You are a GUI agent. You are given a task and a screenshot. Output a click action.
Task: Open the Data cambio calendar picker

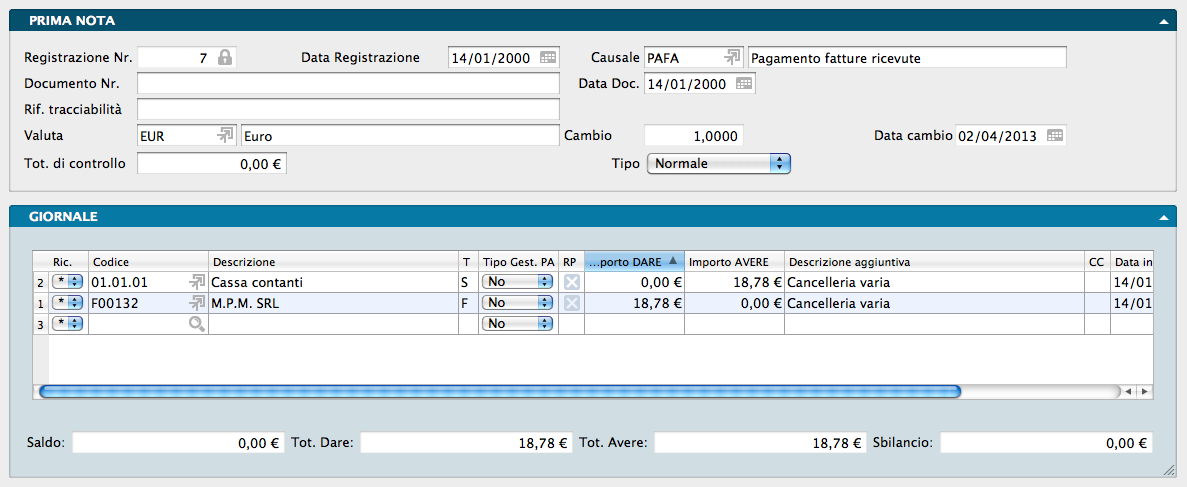(1055, 136)
